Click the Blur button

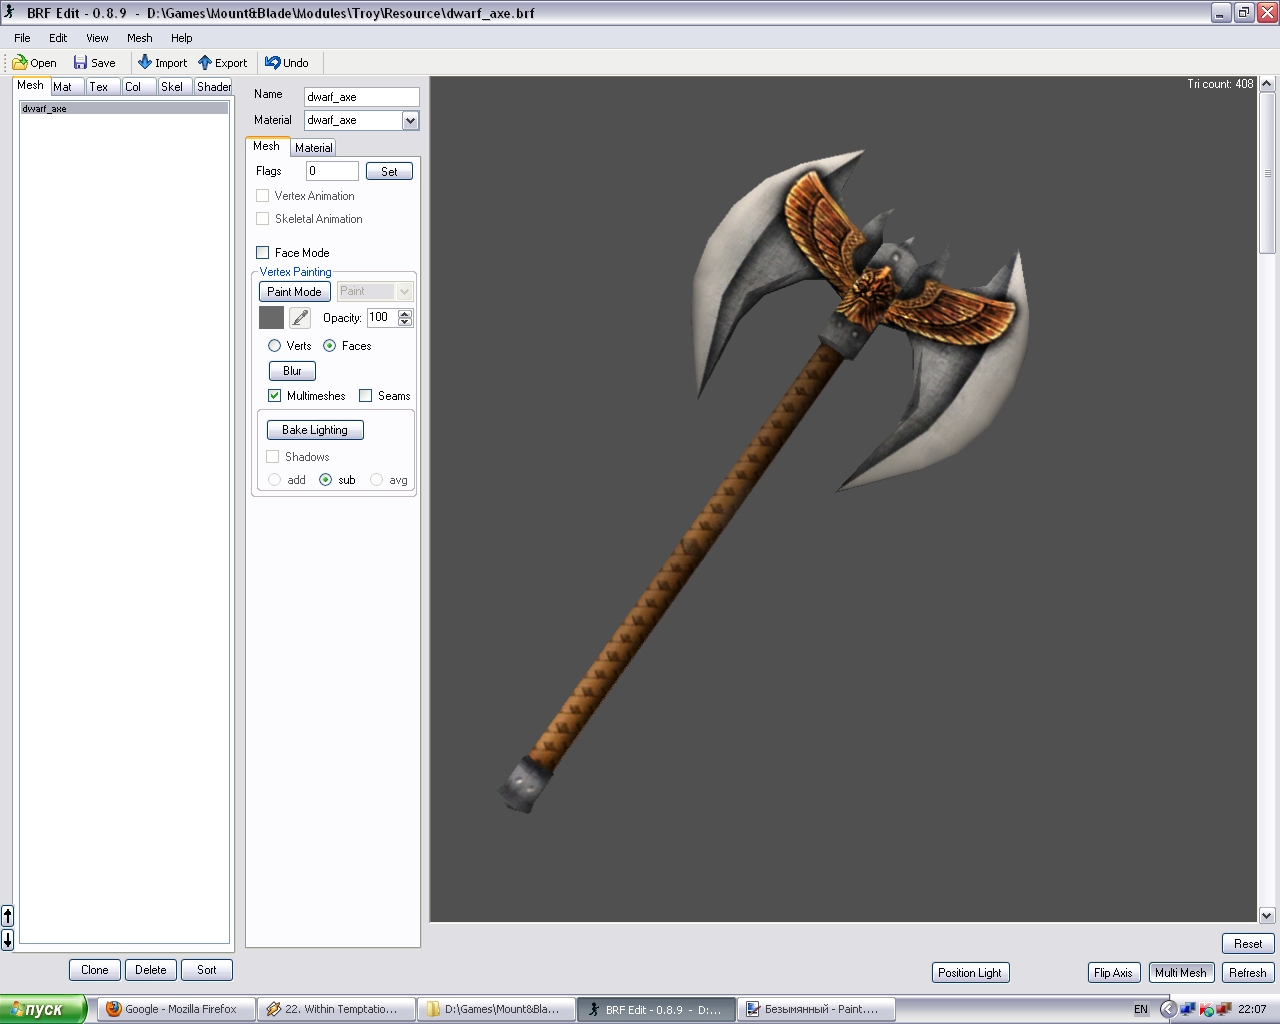pyautogui.click(x=292, y=371)
